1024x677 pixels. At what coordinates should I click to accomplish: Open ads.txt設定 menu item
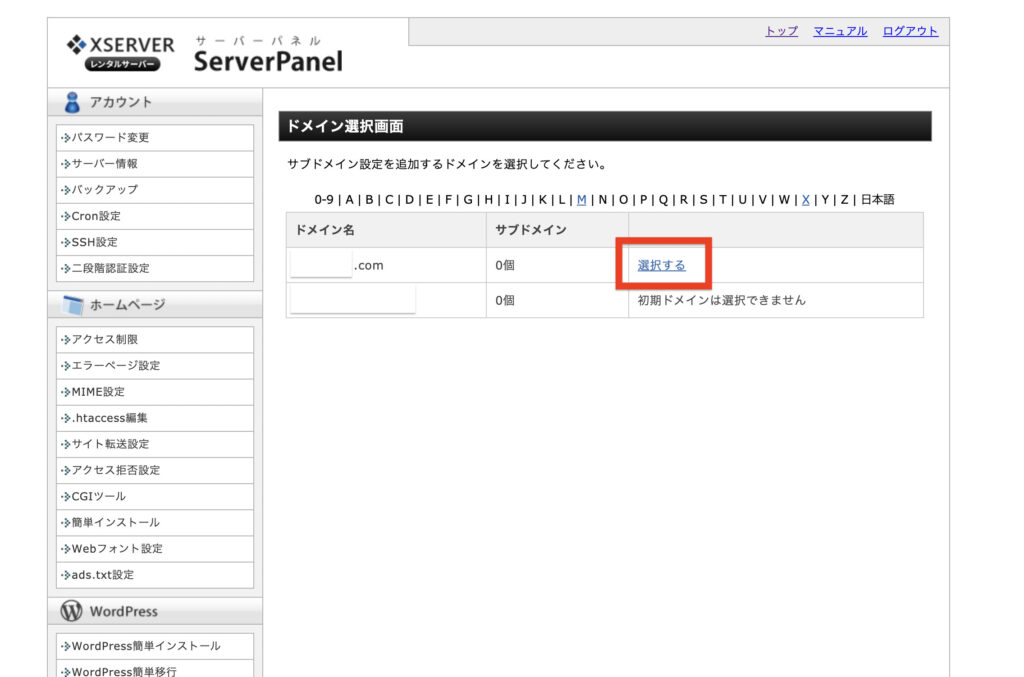(155, 575)
